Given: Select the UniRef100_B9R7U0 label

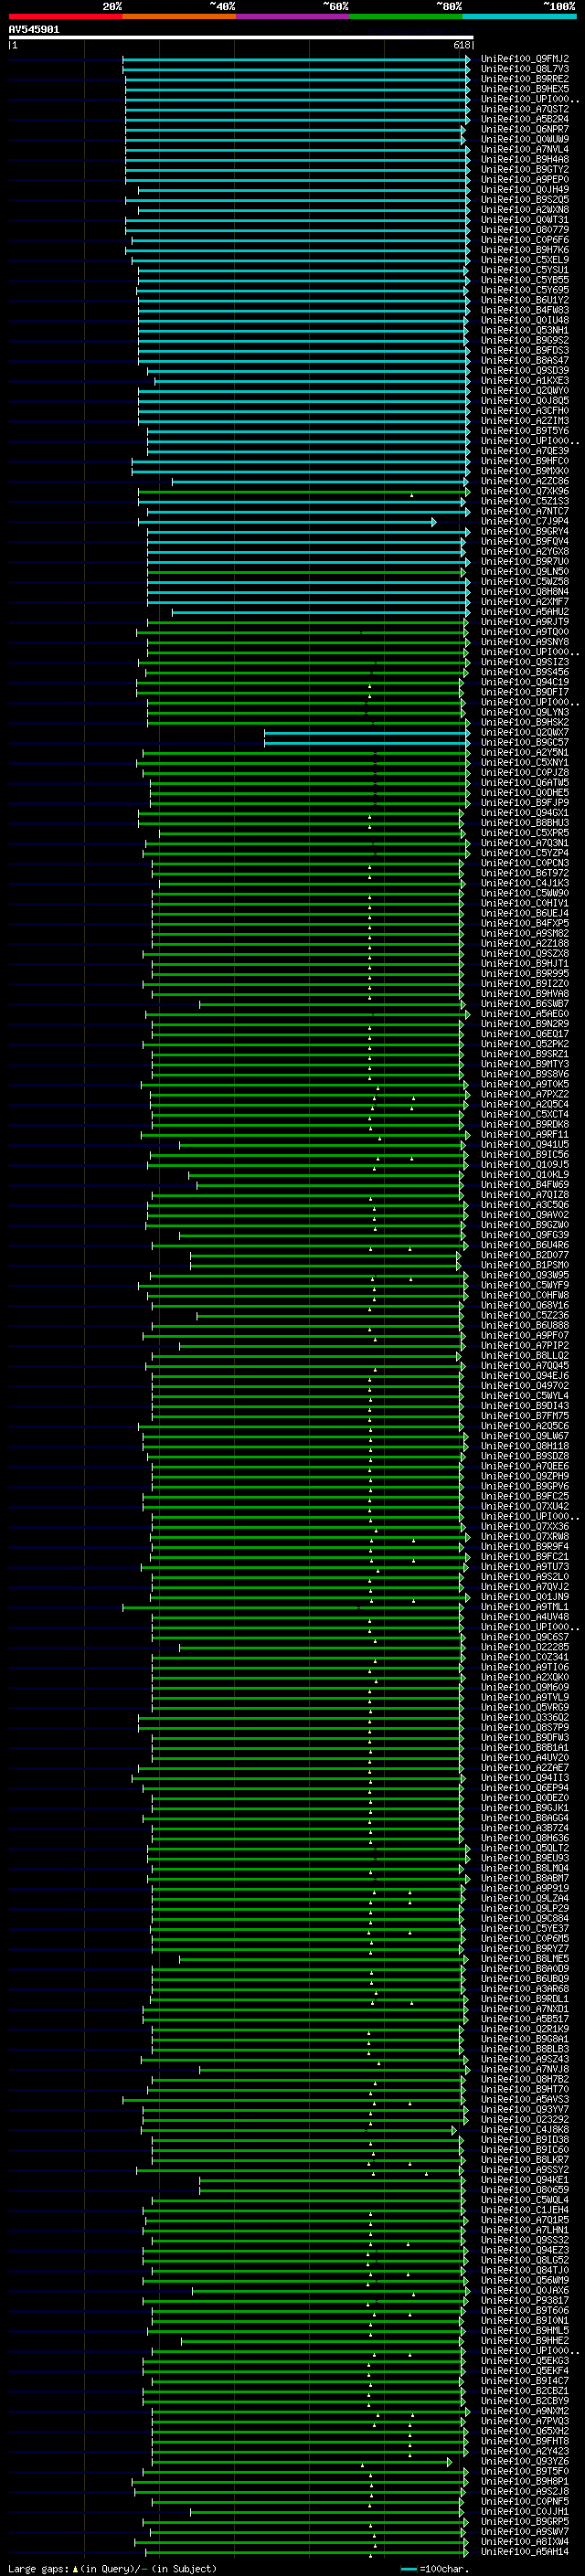Looking at the screenshot, I should pos(525,562).
